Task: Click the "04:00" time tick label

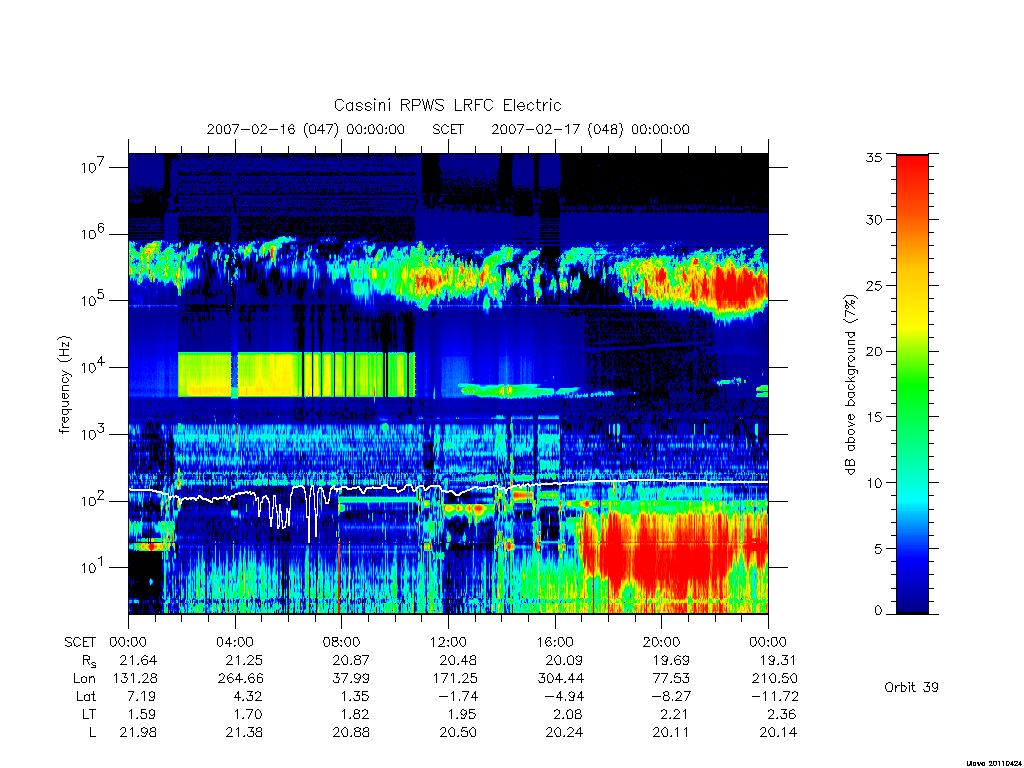Action: (x=234, y=642)
